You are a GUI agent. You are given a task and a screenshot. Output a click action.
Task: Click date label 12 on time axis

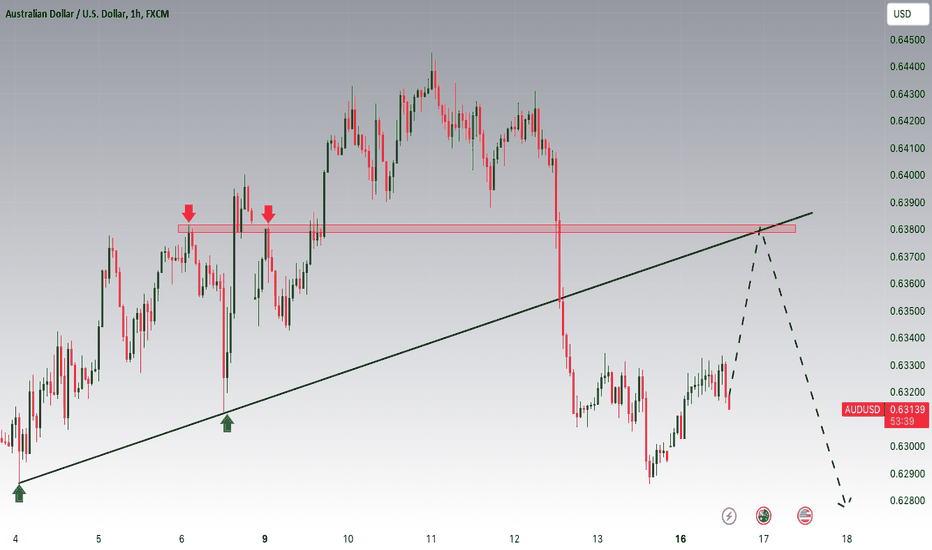click(514, 539)
